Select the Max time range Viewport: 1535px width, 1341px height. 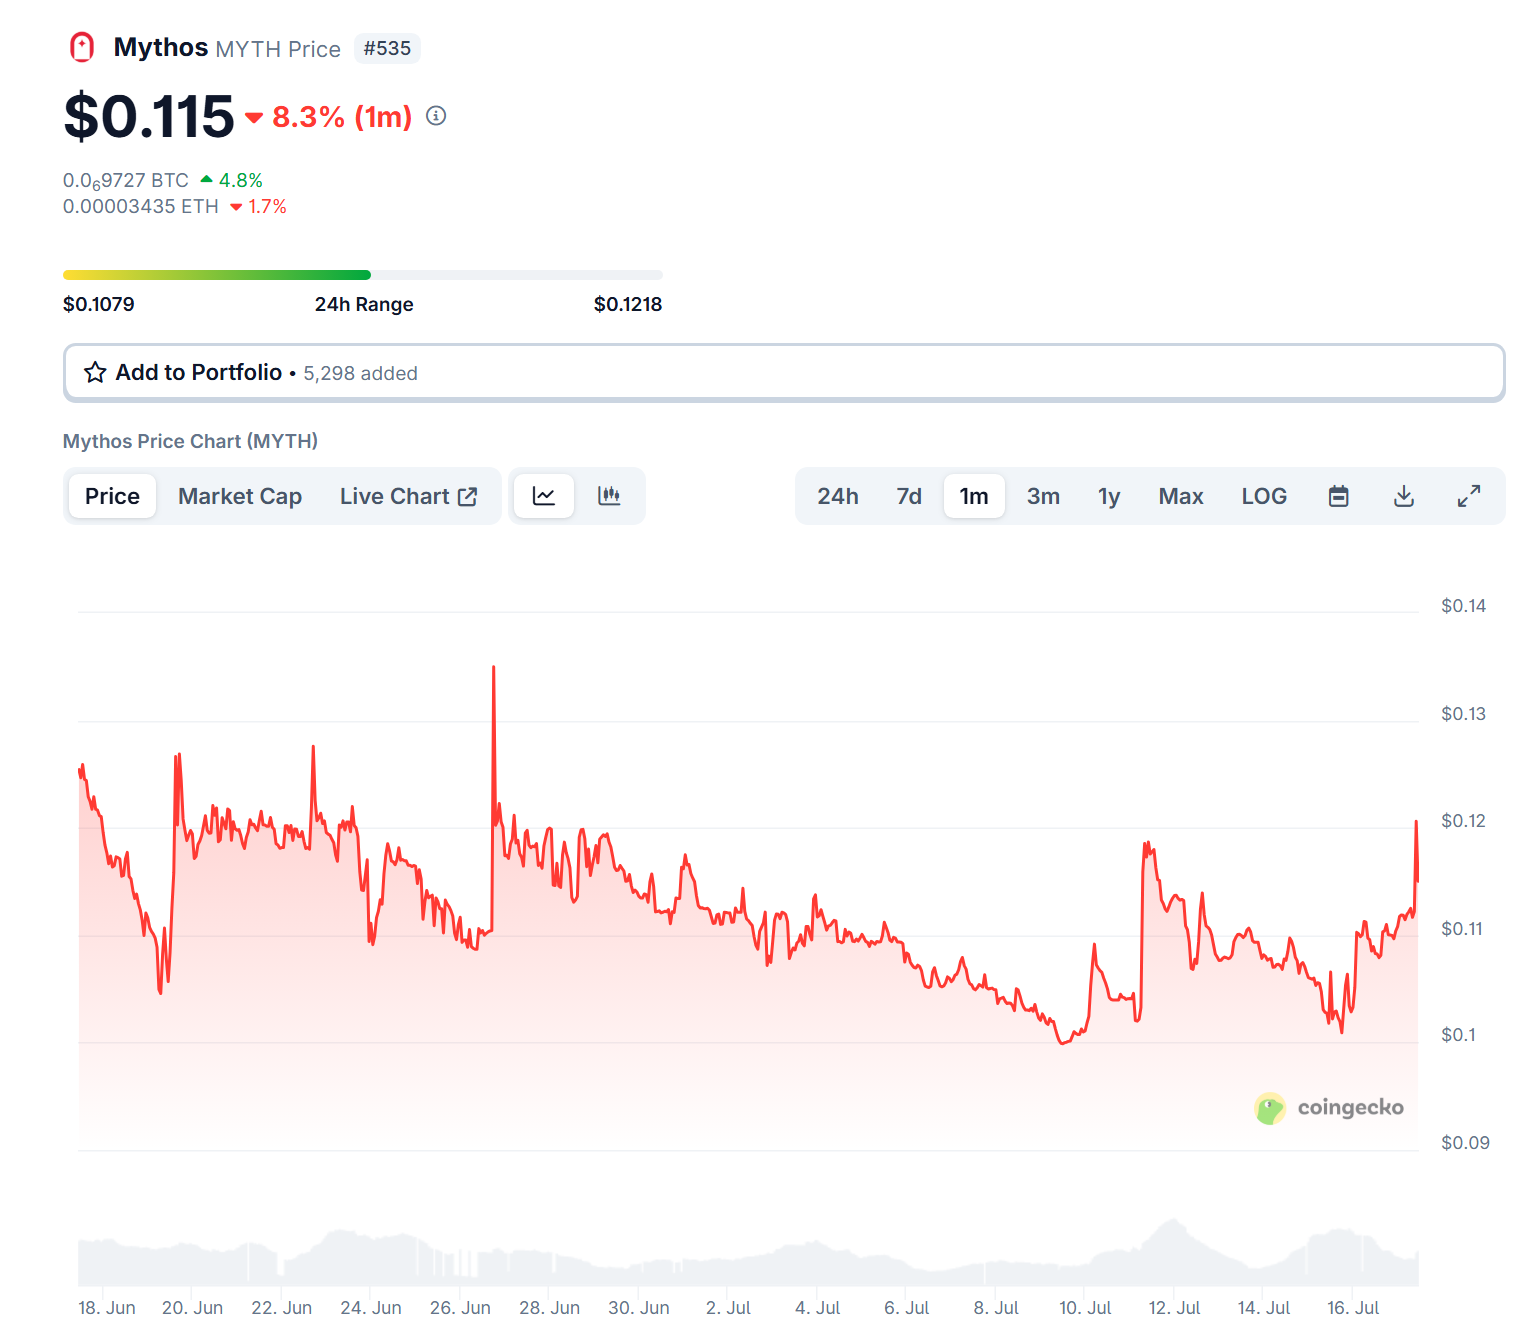[x=1181, y=496]
